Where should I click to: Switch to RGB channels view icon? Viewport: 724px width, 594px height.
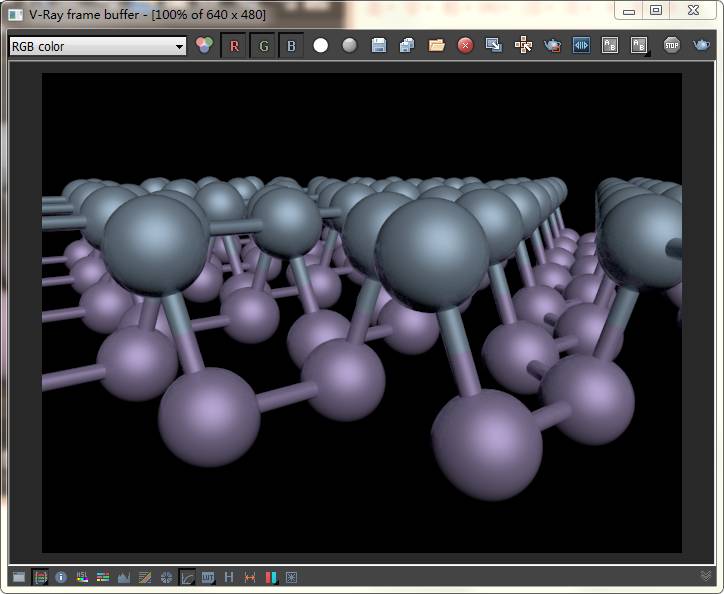tap(205, 46)
